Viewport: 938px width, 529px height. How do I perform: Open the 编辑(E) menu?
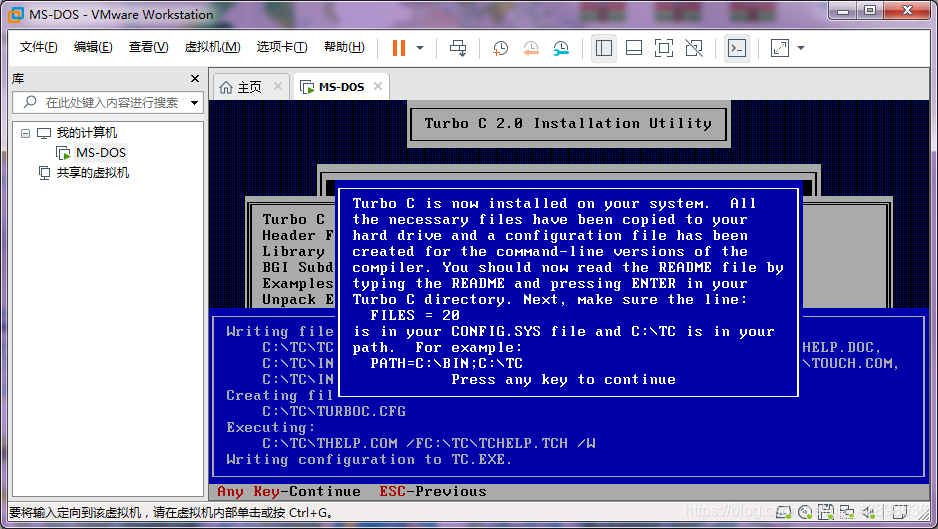pos(93,47)
